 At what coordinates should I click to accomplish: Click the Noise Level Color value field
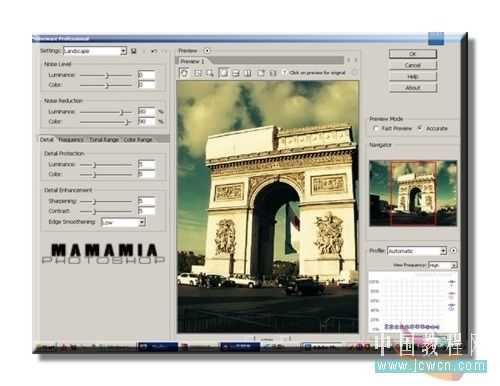(146, 85)
